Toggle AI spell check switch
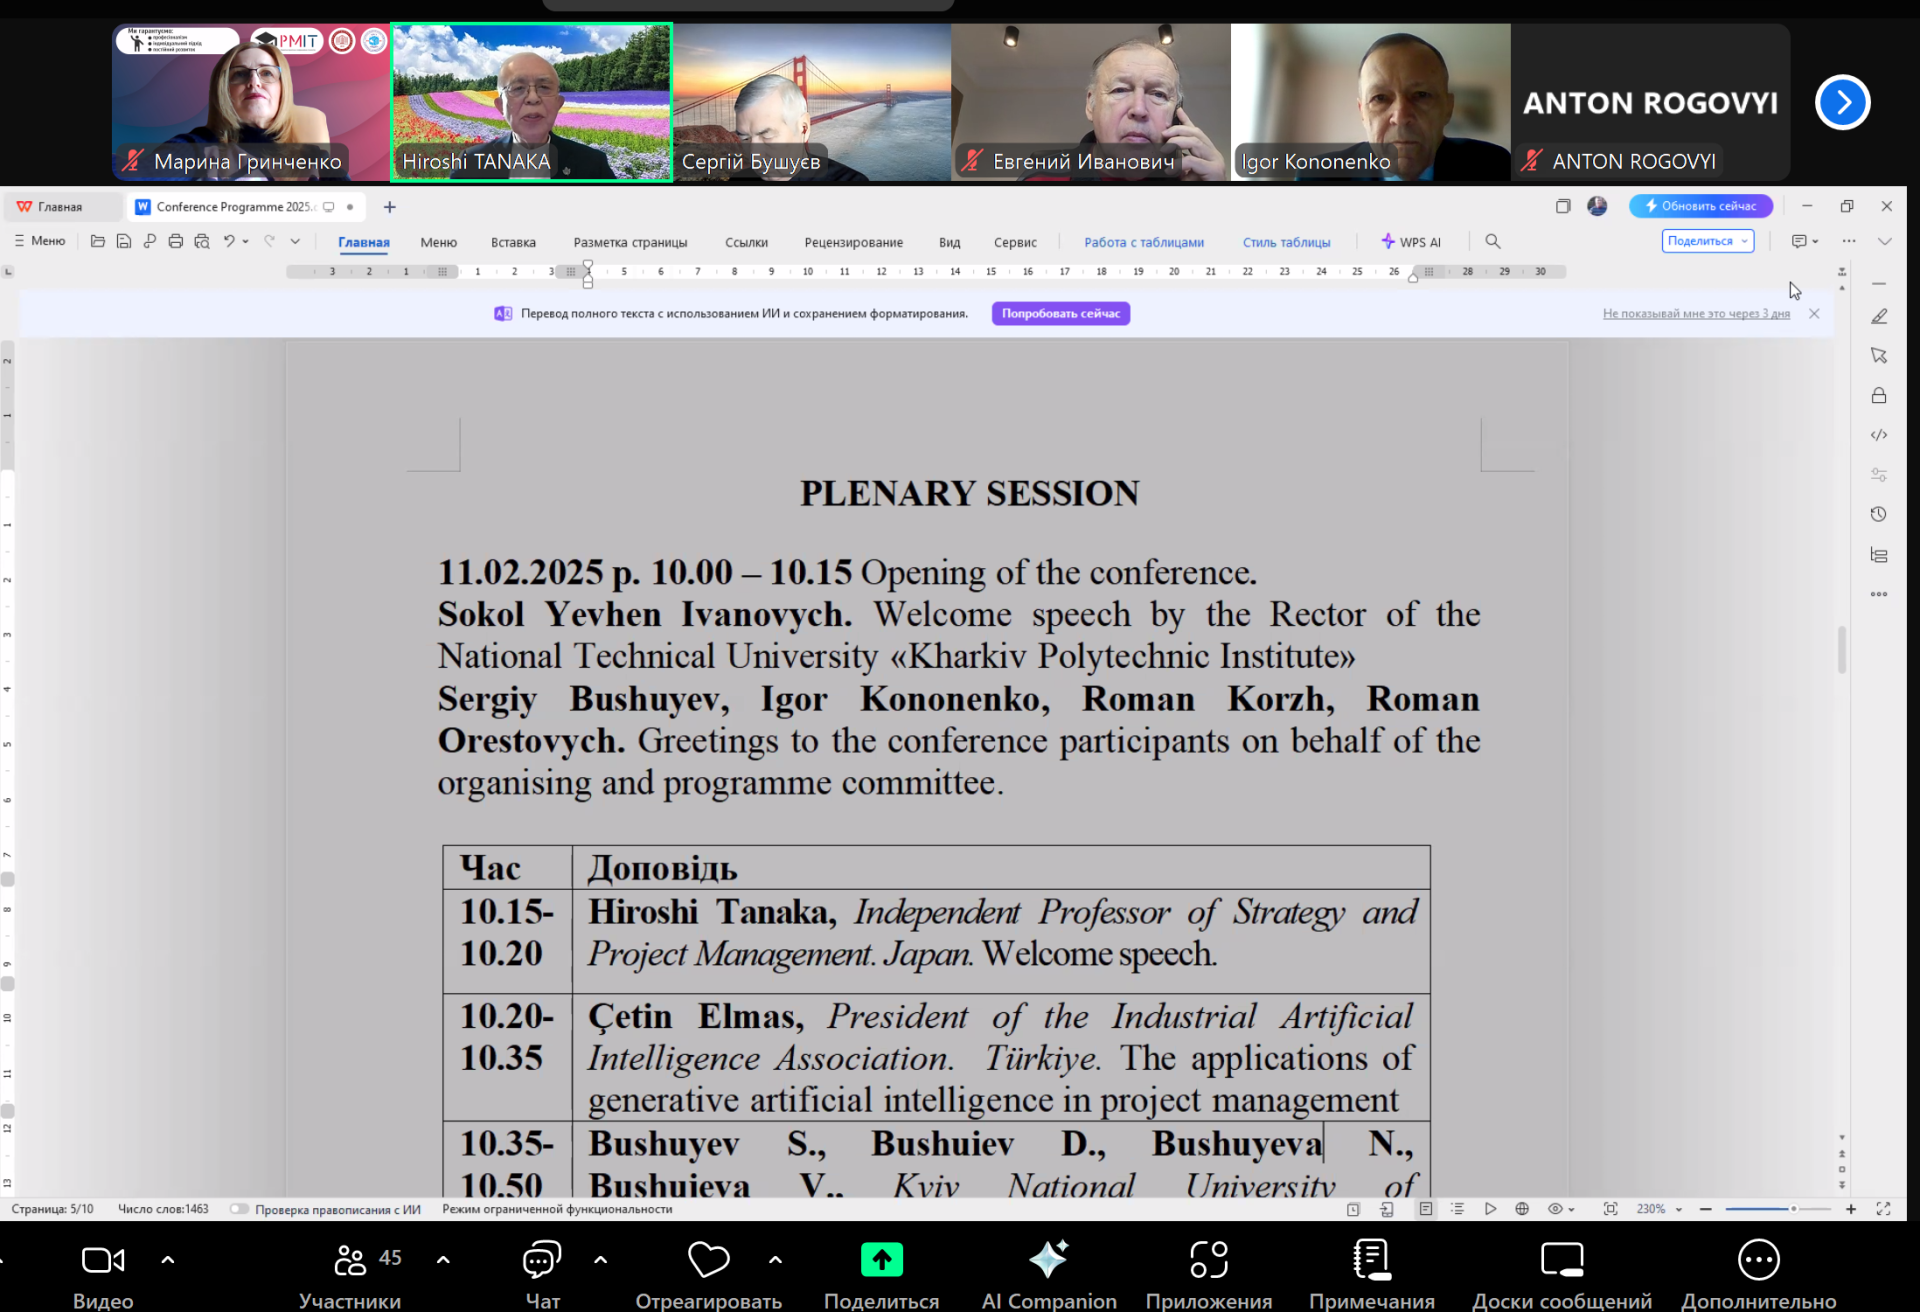1920x1312 pixels. tap(239, 1209)
